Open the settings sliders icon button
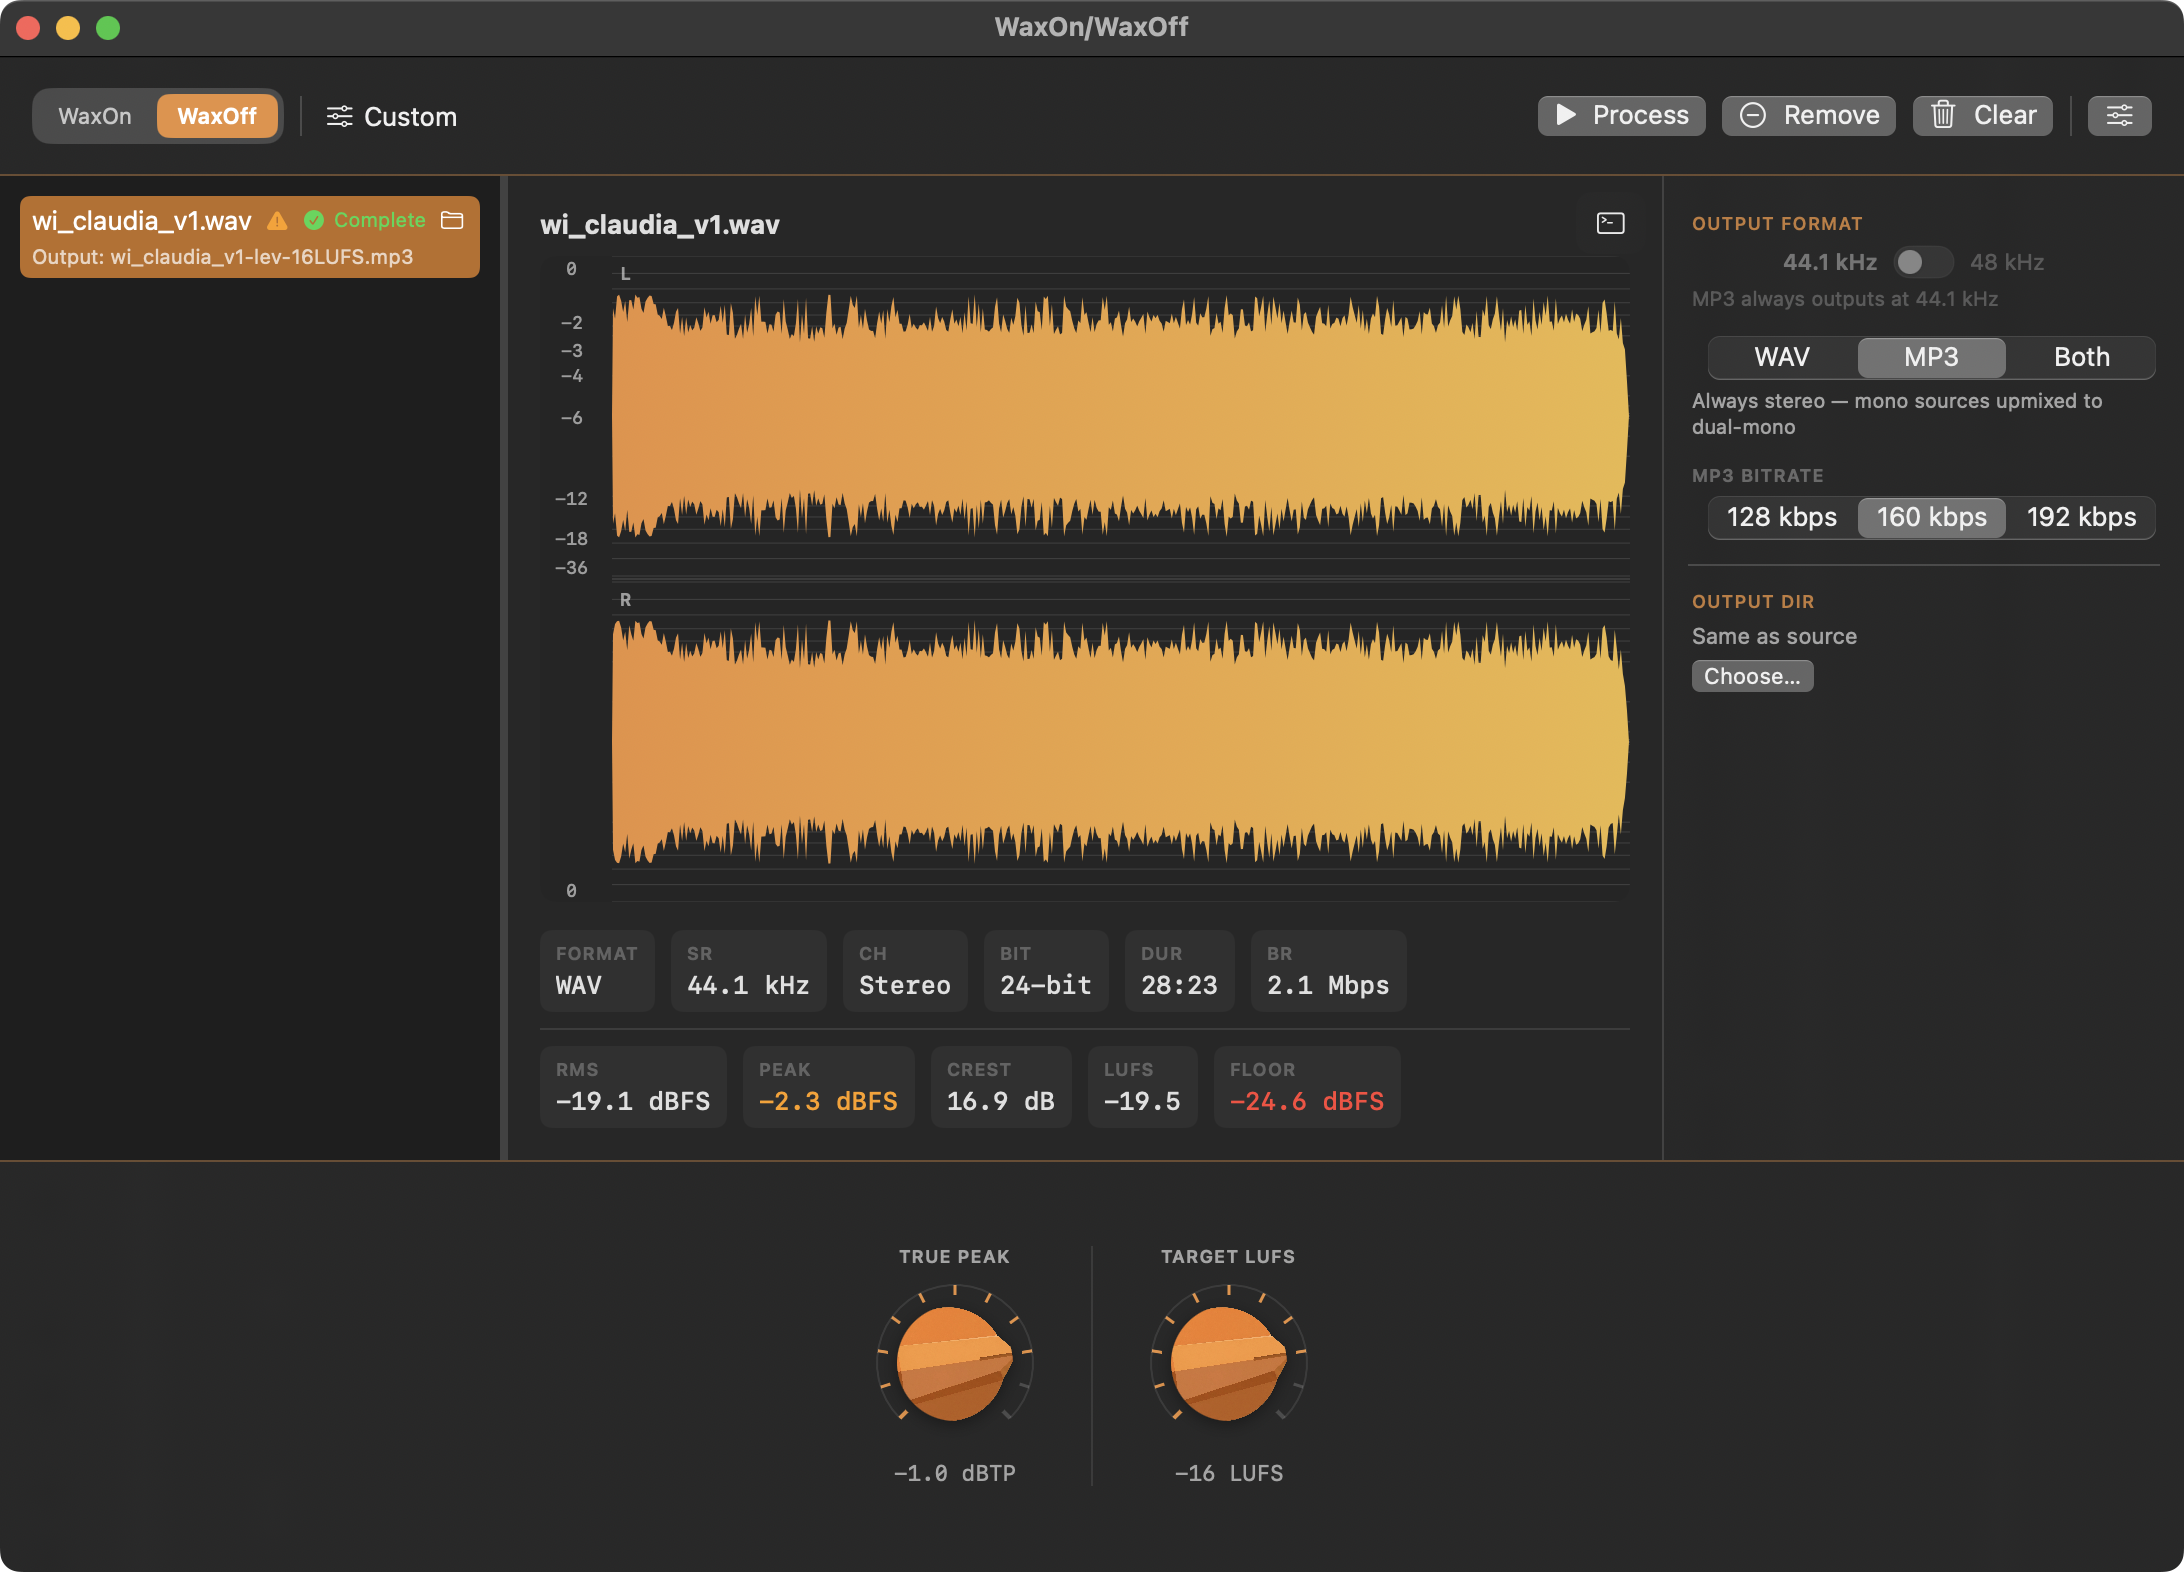 click(x=2119, y=115)
